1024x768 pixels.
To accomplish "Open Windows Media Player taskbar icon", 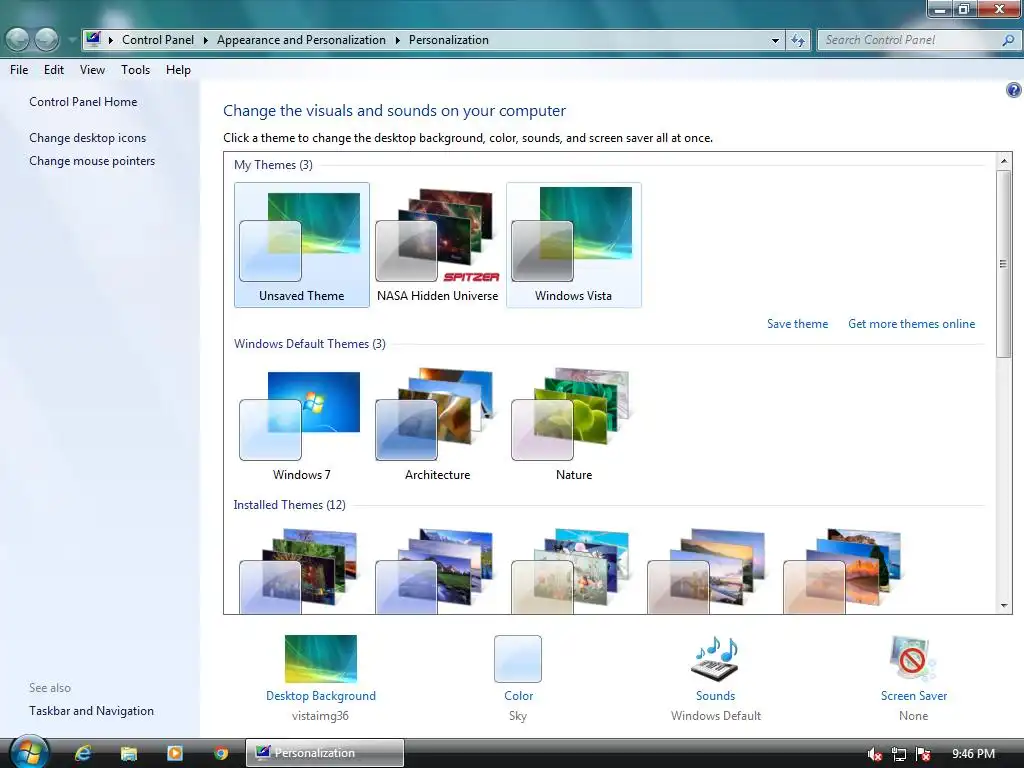I will pyautogui.click(x=175, y=753).
